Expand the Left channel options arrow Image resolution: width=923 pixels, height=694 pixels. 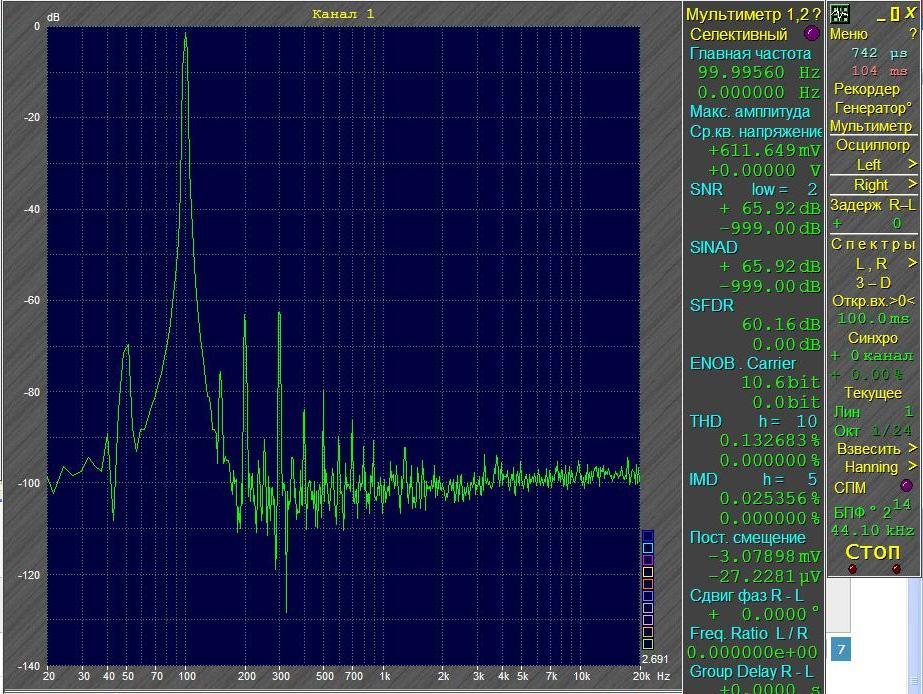[x=912, y=164]
